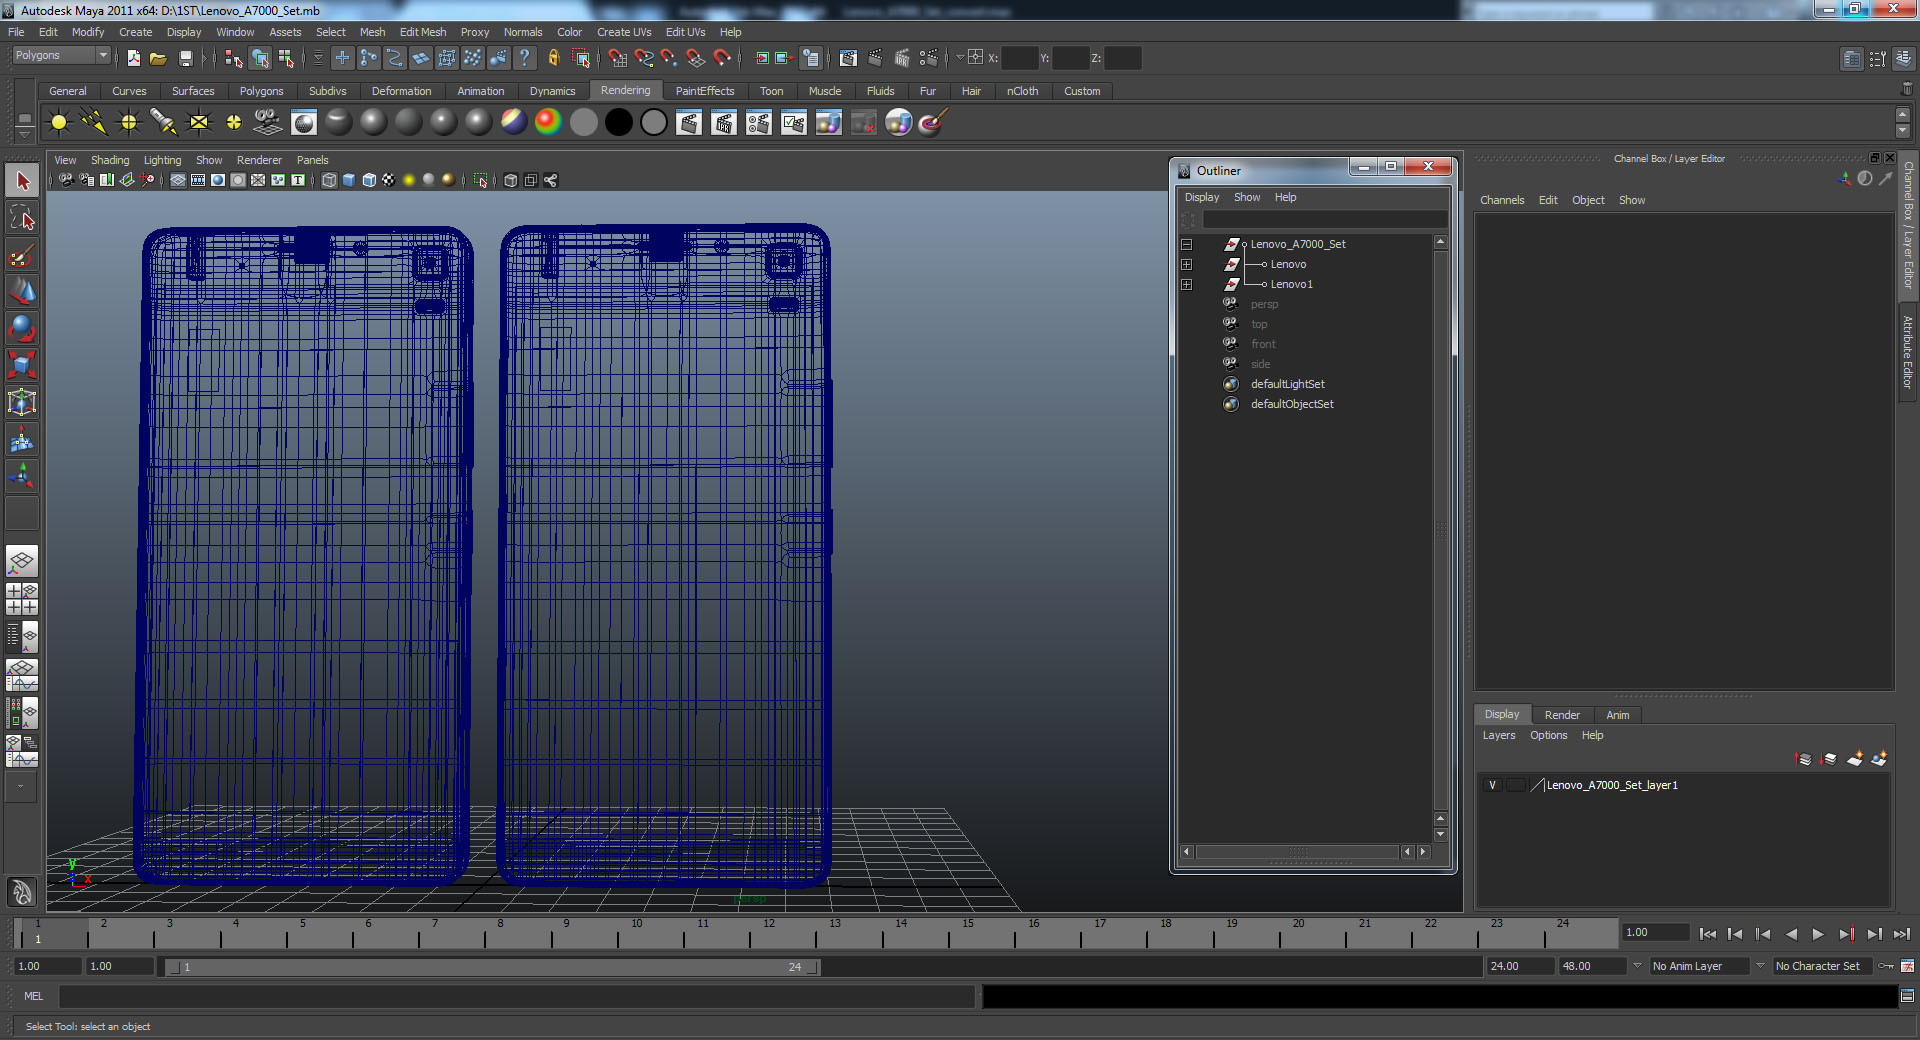This screenshot has height=1040, width=1920.
Task: Click Outliner horizontal scrollbar
Action: [x=1297, y=852]
